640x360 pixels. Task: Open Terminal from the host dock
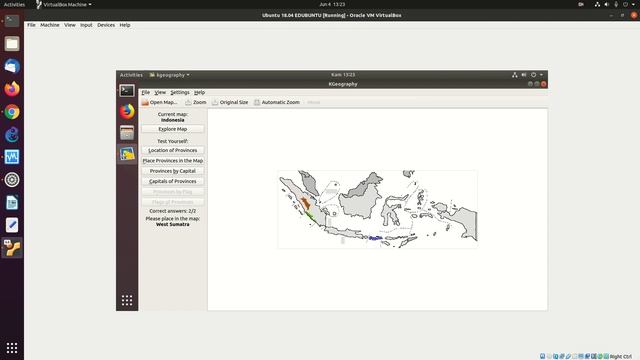[12, 21]
